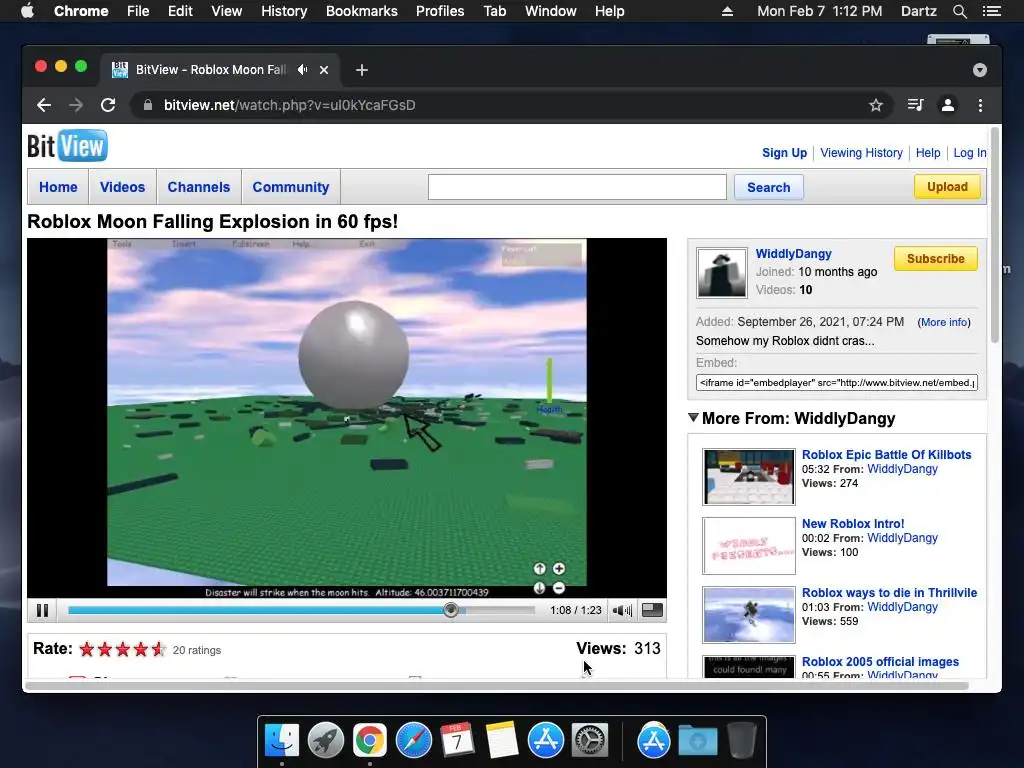This screenshot has width=1024, height=768.
Task: Open the Chrome profile avatar icon
Action: [948, 105]
